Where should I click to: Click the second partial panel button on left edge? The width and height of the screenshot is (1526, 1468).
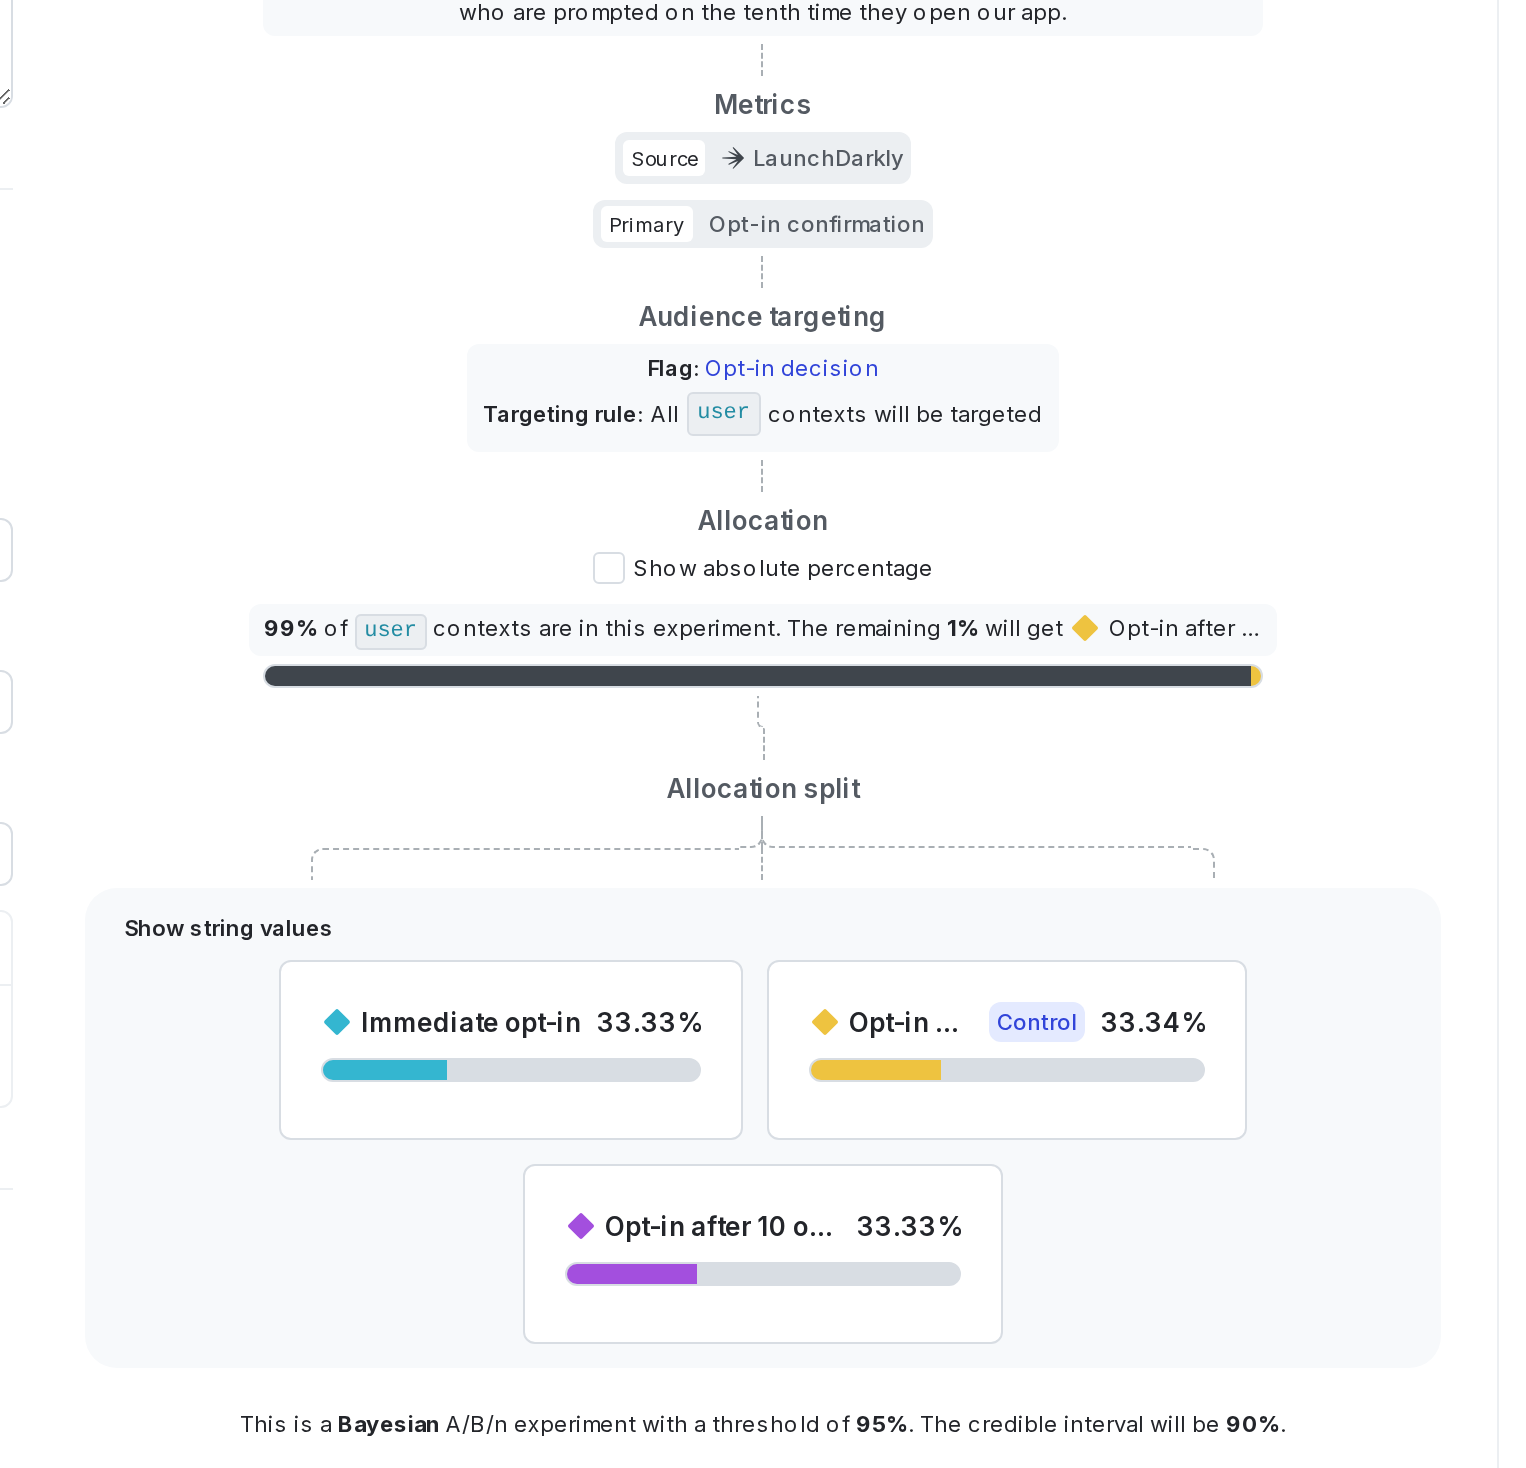(4, 702)
